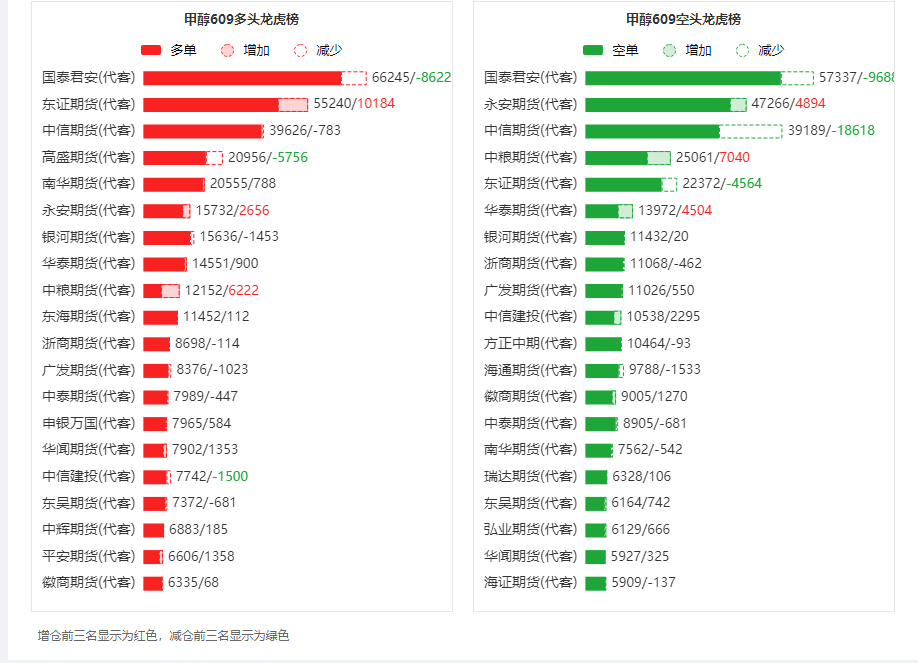Viewport: 918px width, 663px height.
Task: Toggle dashed green 减少 legend circle in short chart
Action: pyautogui.click(x=742, y=50)
